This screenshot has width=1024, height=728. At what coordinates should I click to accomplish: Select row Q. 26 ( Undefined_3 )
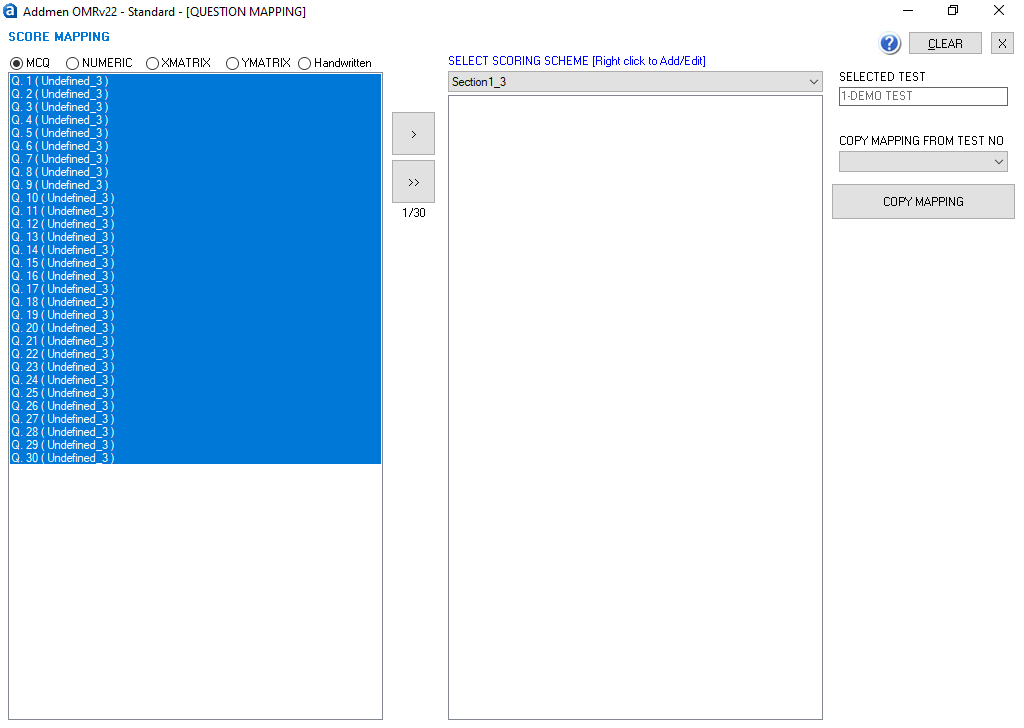[195, 406]
